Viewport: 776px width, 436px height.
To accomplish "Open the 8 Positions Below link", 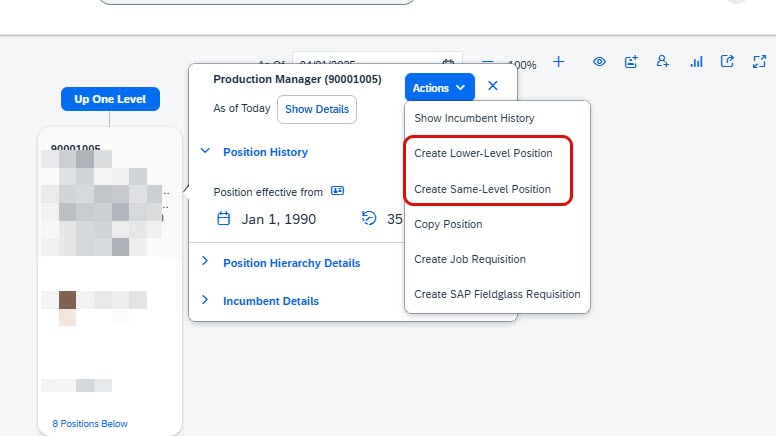I will coord(90,424).
